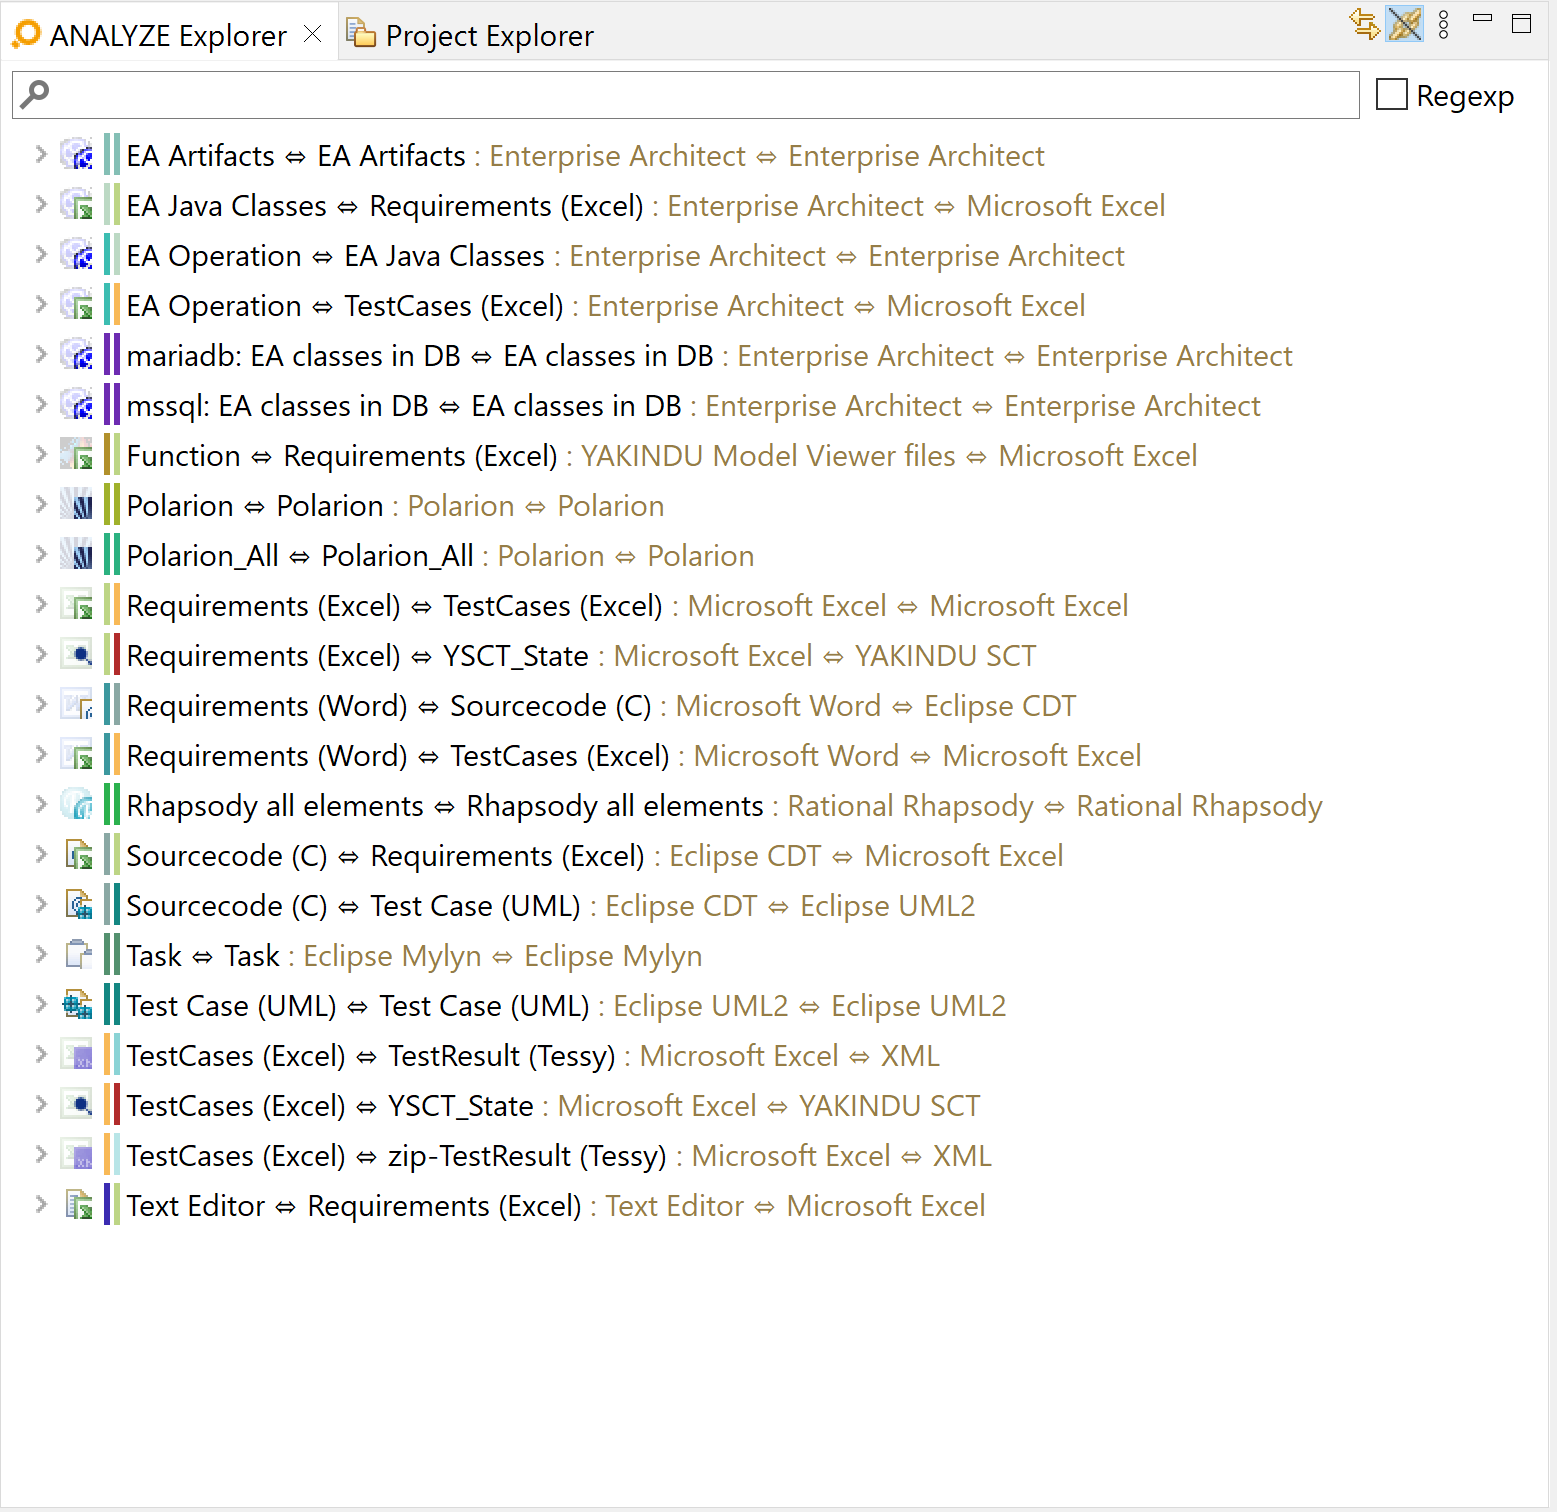This screenshot has height=1512, width=1557.
Task: Select 'Requirements (Word) ⇔ Sourcecode (C)' row text
Action: [x=389, y=706]
